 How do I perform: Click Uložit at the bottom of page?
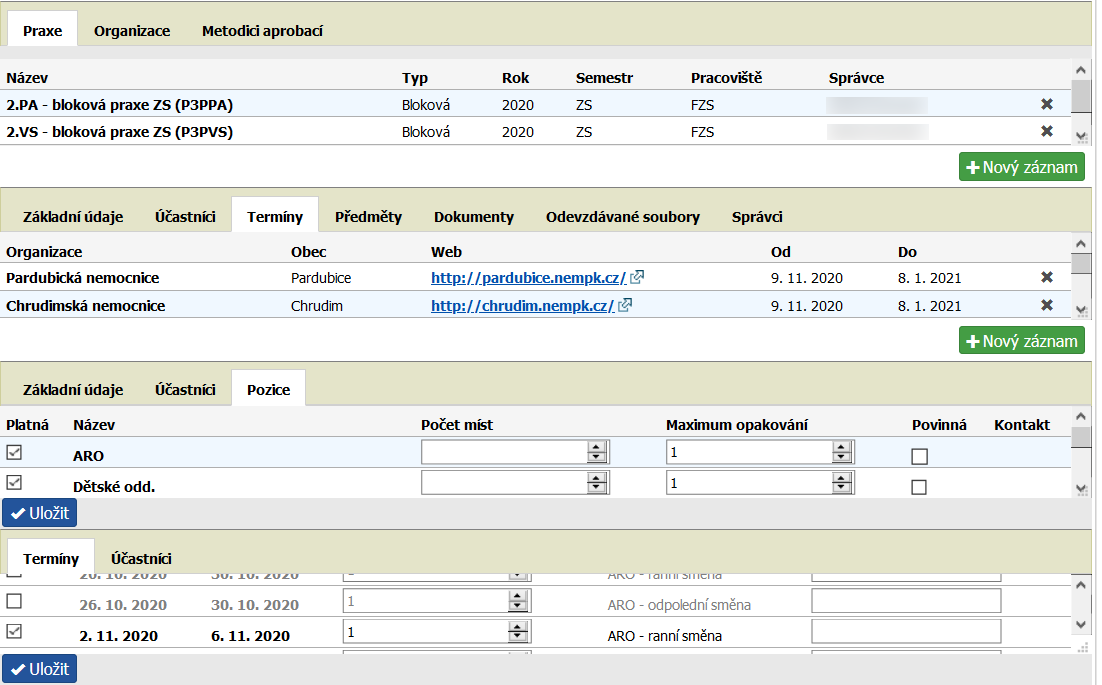[x=39, y=669]
